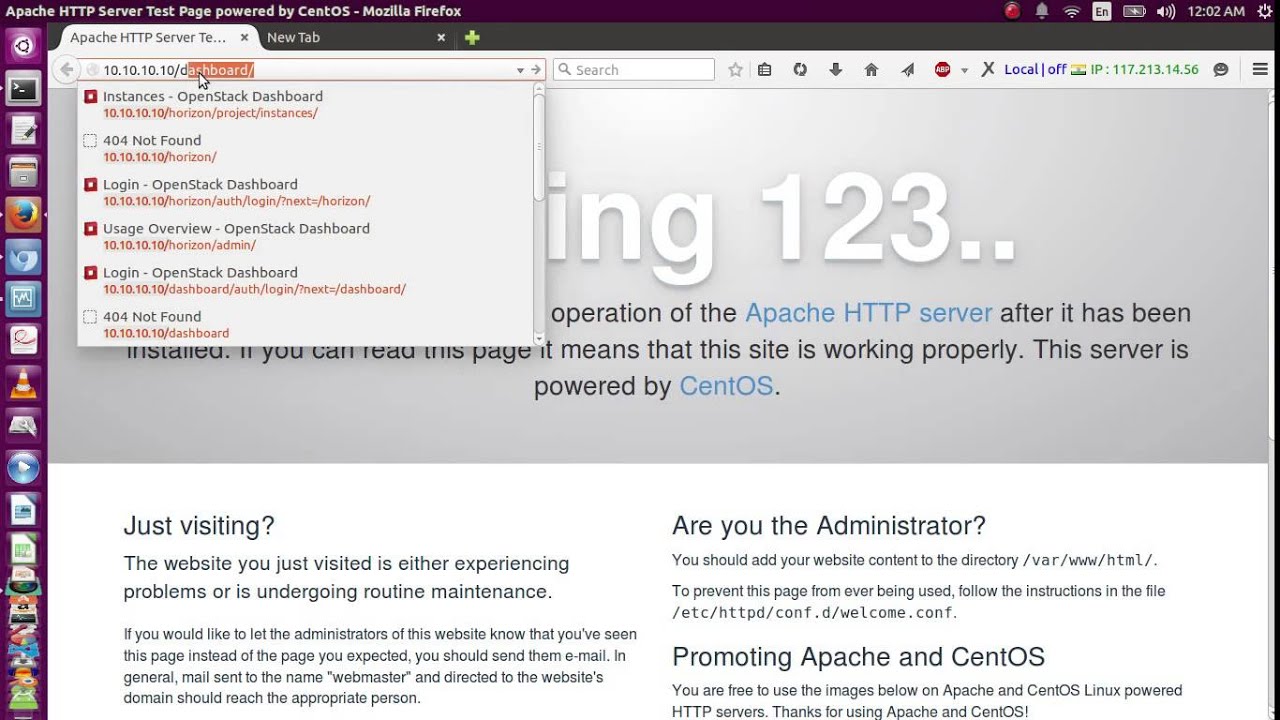Select Usage Overview - OpenStack Dashboard suggestion

(x=305, y=236)
